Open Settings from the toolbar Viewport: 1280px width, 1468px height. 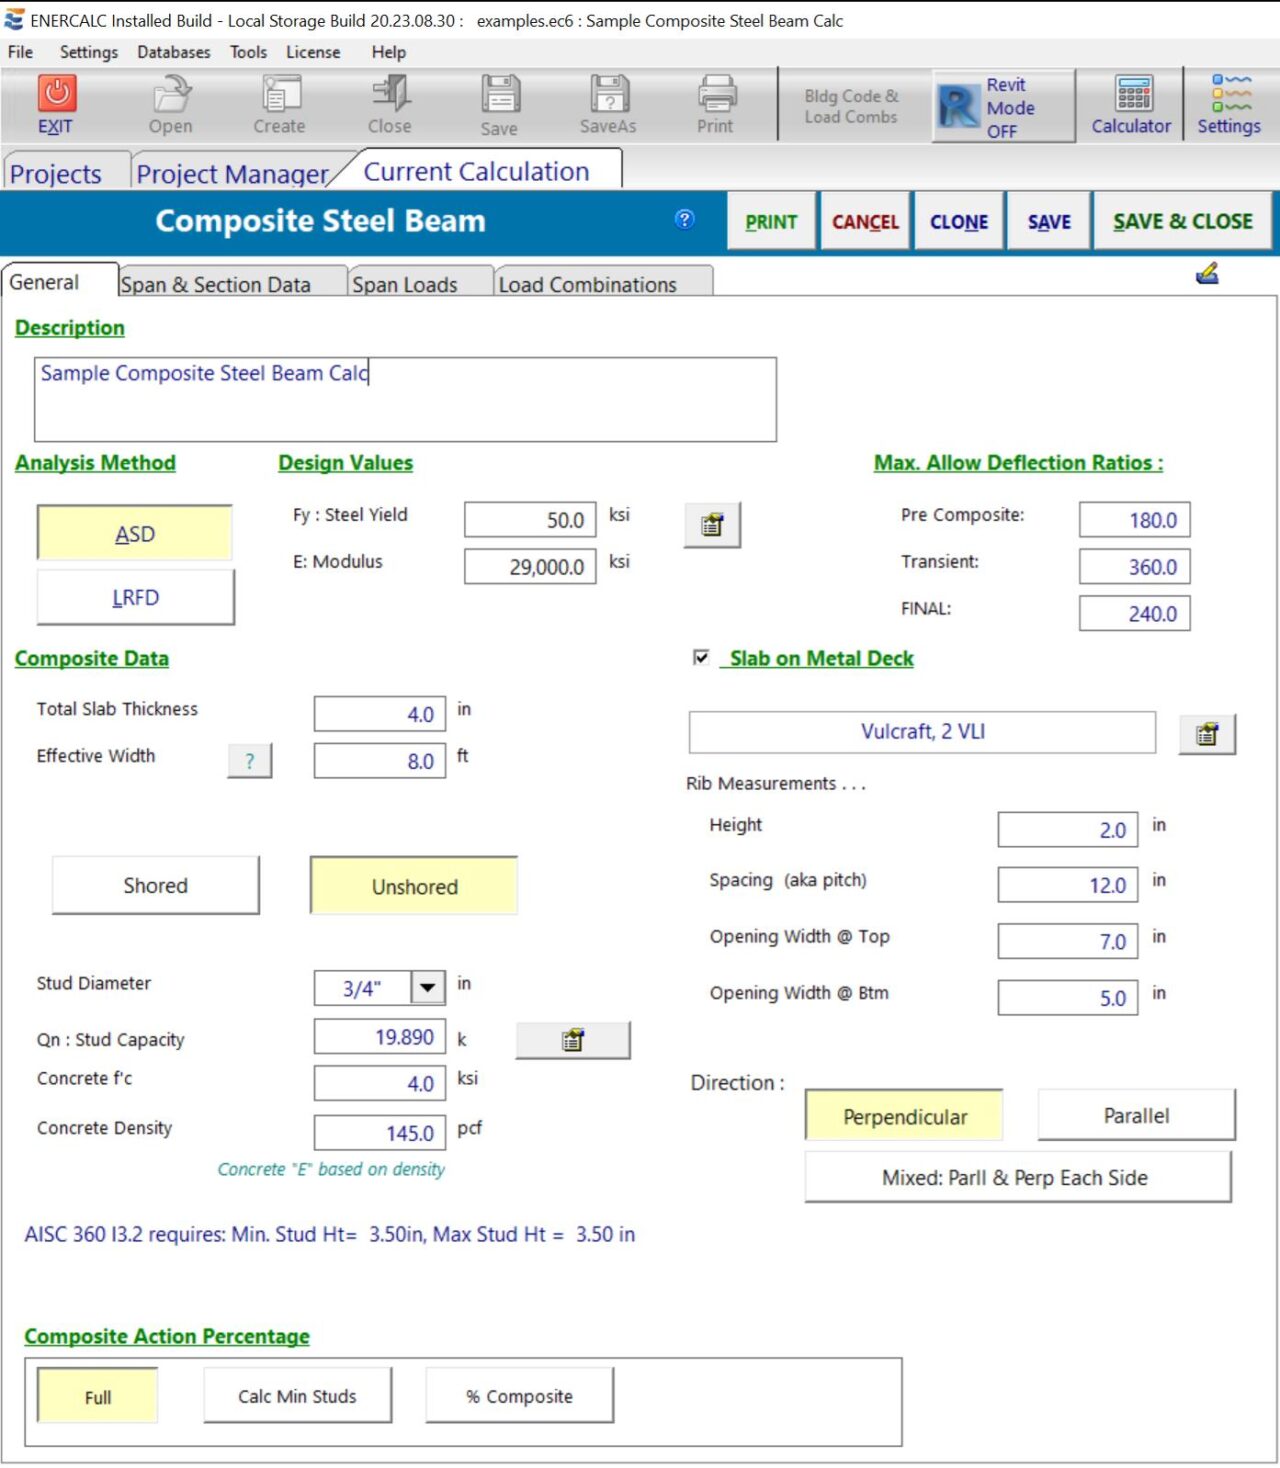click(1229, 105)
